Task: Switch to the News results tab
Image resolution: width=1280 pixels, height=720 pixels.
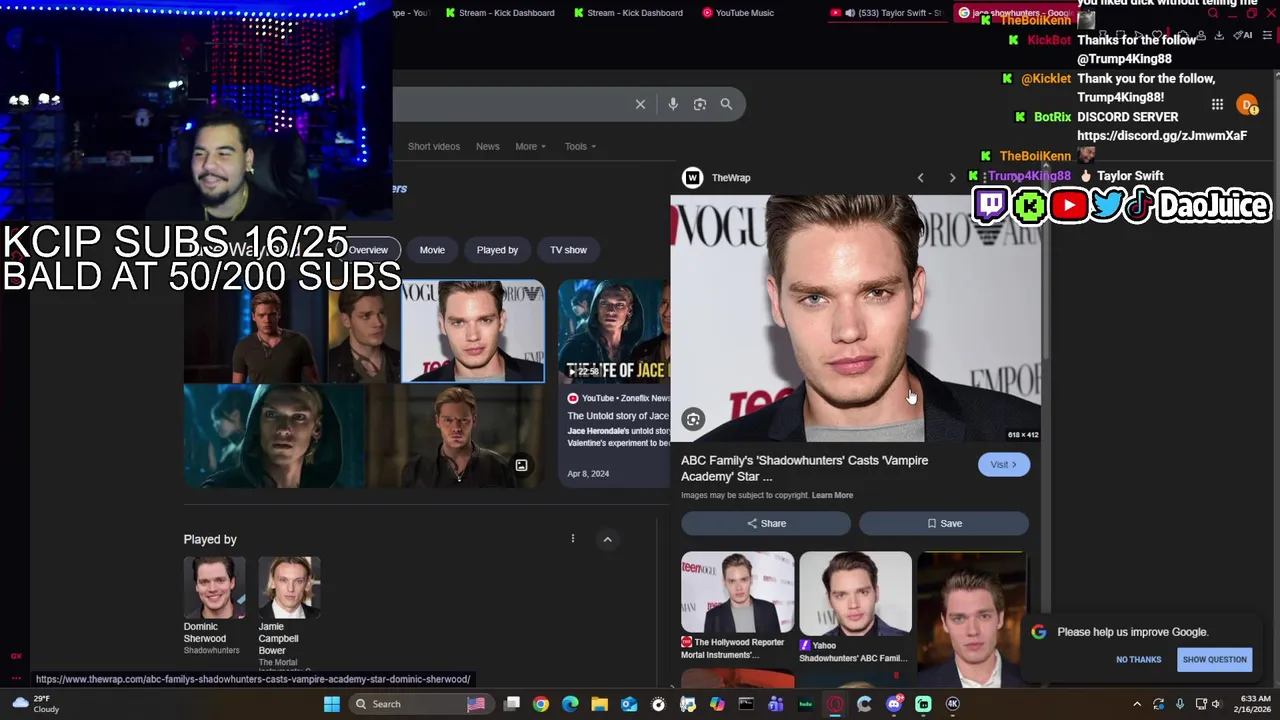Action: (x=487, y=146)
